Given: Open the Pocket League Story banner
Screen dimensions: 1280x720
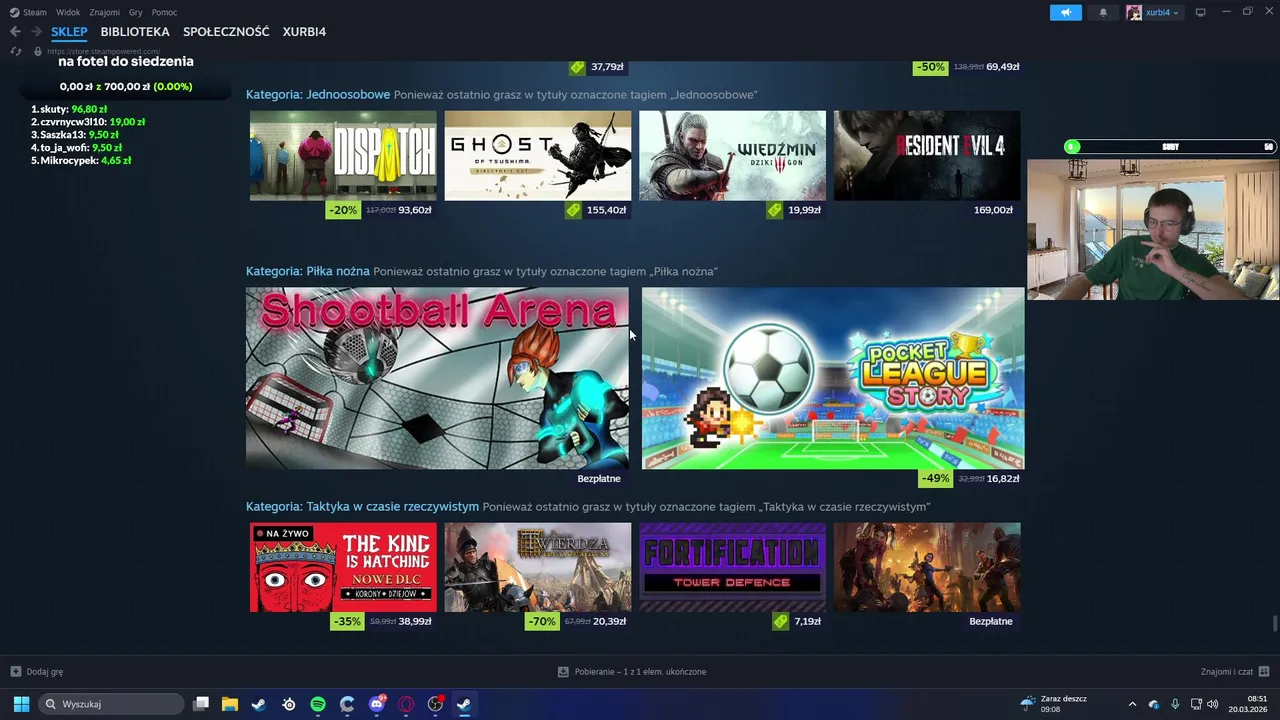Looking at the screenshot, I should (833, 378).
